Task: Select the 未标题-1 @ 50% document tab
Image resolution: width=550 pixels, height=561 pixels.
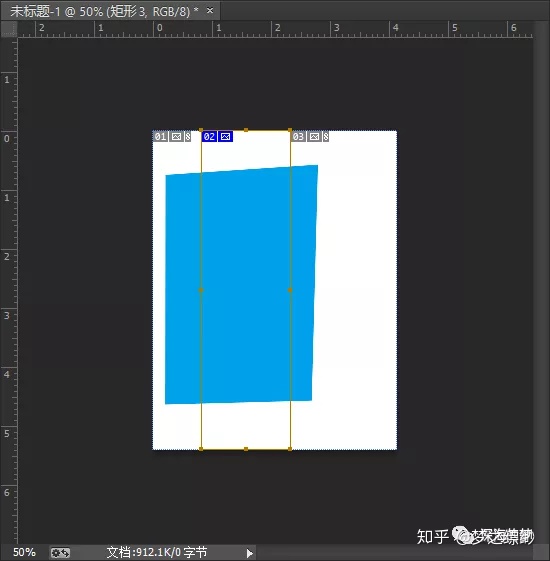Action: point(111,11)
